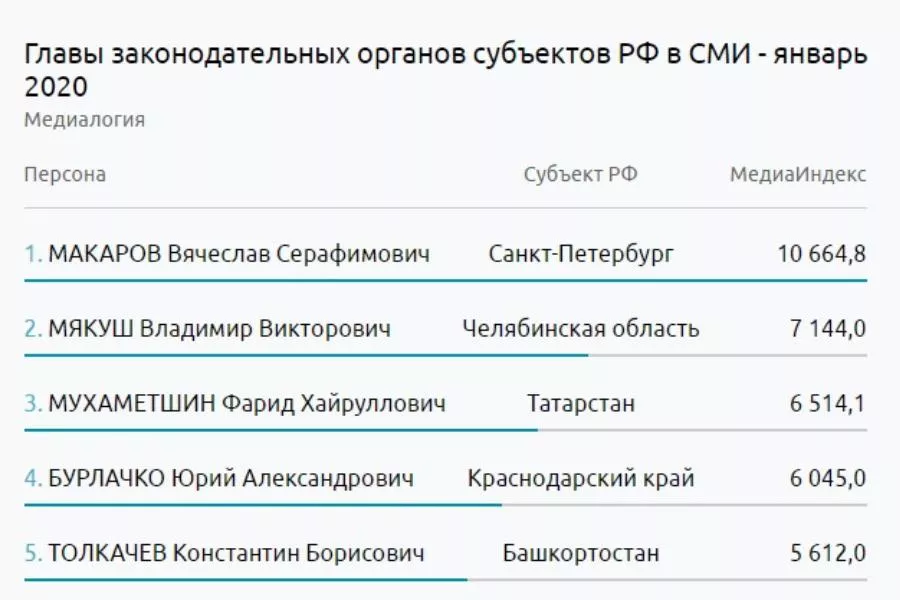Select БУРЛАЧКО Юрий Александрович row

(x=231, y=479)
